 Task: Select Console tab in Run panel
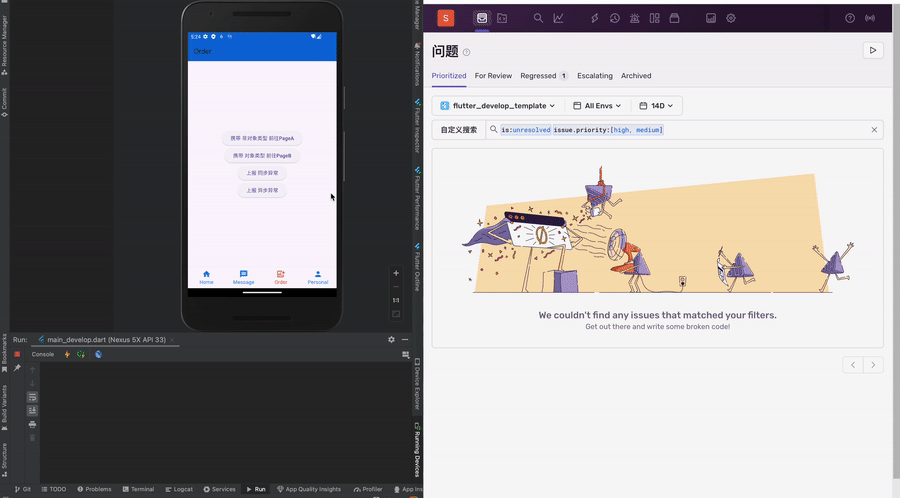pyautogui.click(x=42, y=355)
